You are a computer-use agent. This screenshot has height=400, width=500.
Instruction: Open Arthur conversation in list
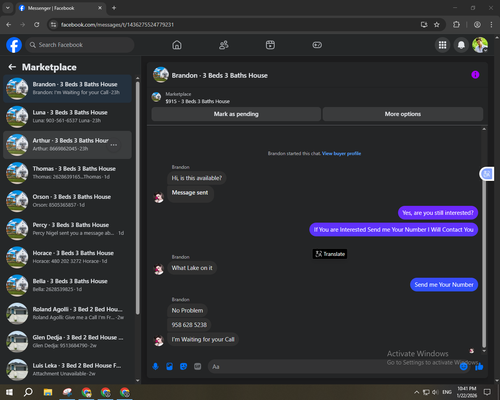(68, 145)
